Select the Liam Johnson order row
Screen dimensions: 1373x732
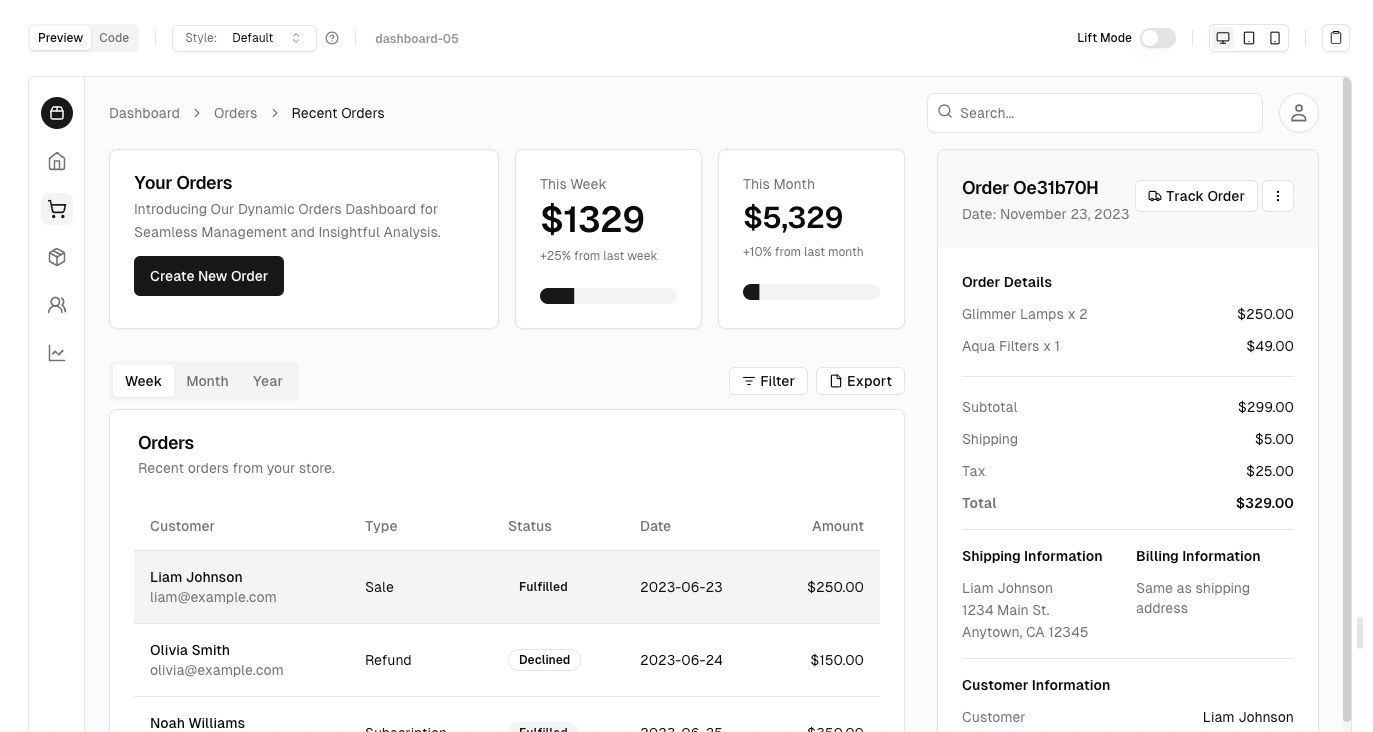507,587
